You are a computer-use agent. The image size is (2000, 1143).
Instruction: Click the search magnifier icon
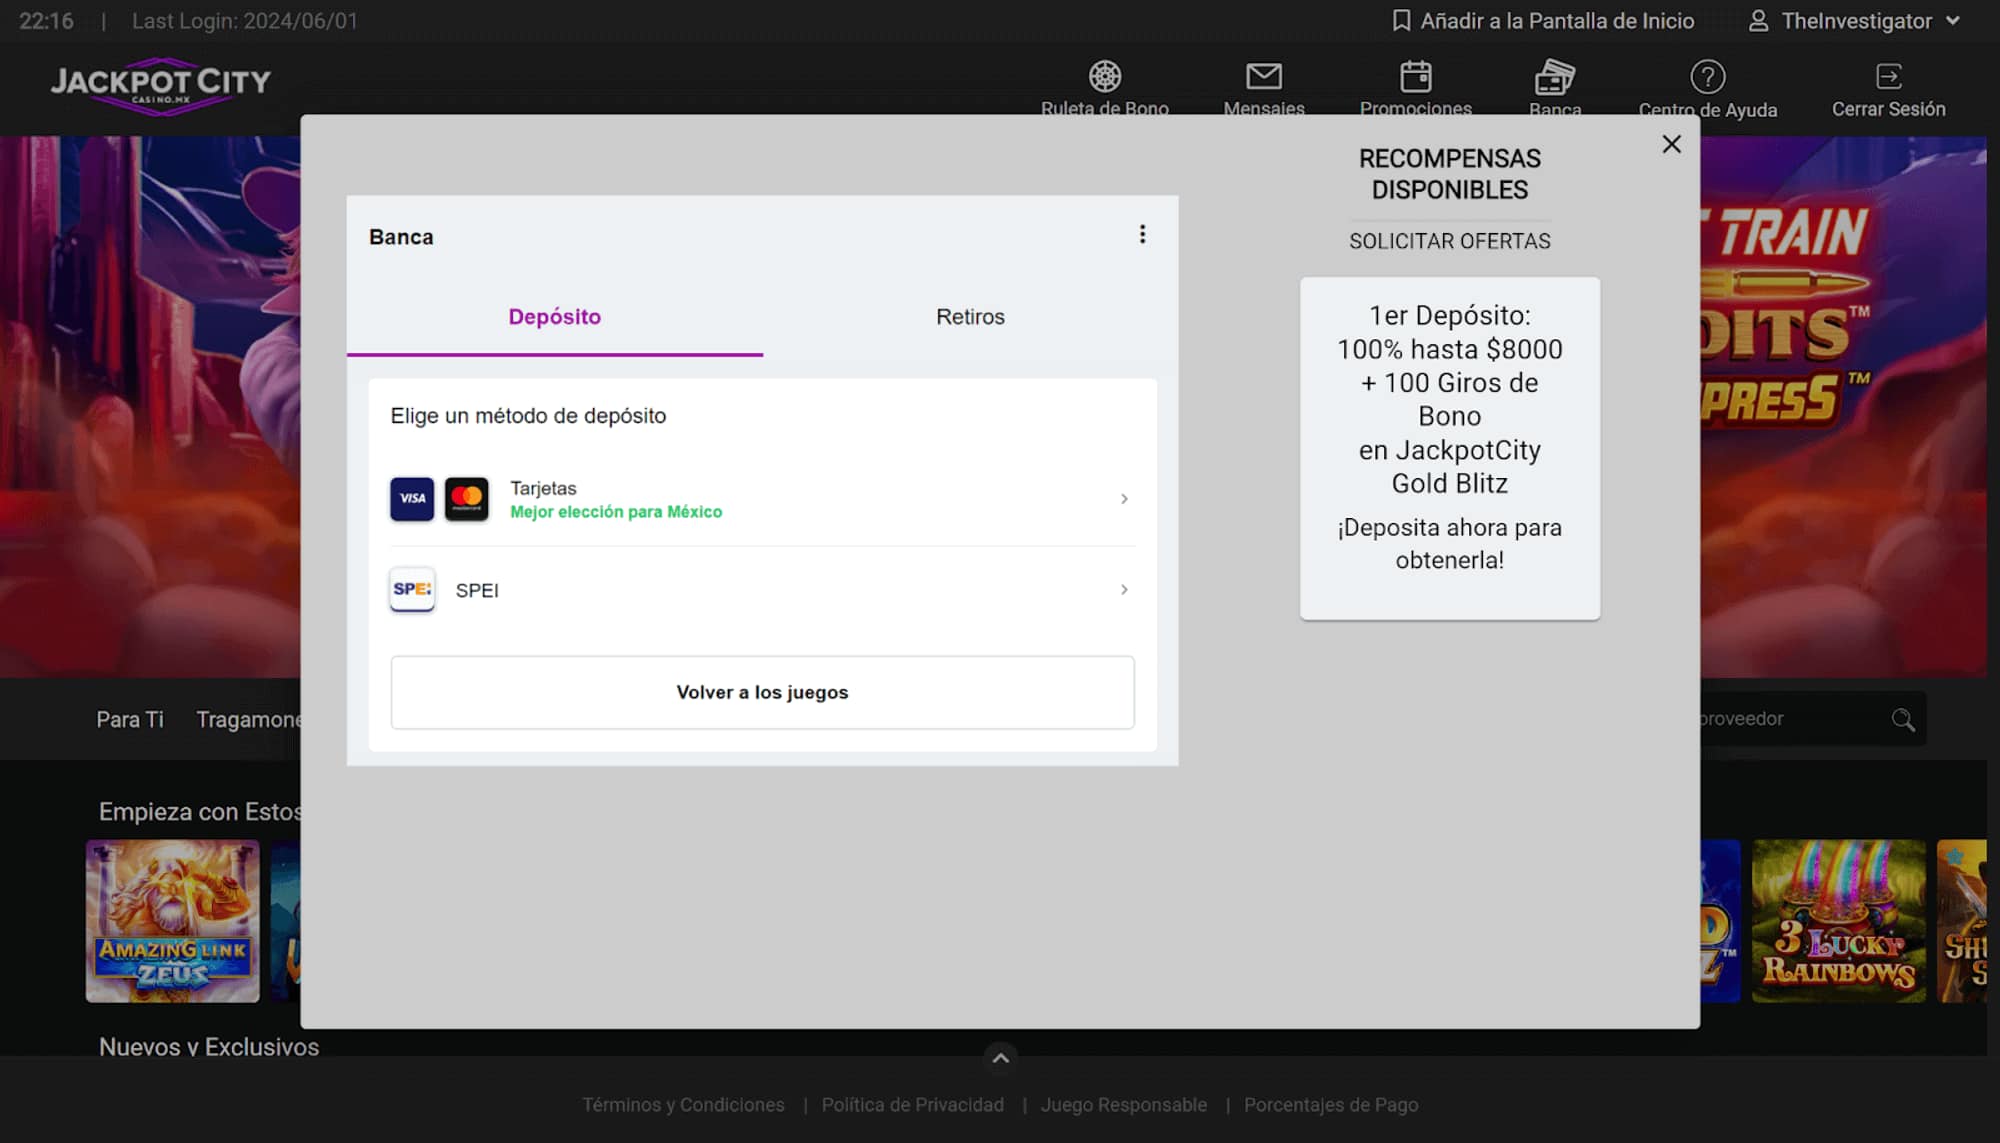point(1902,719)
